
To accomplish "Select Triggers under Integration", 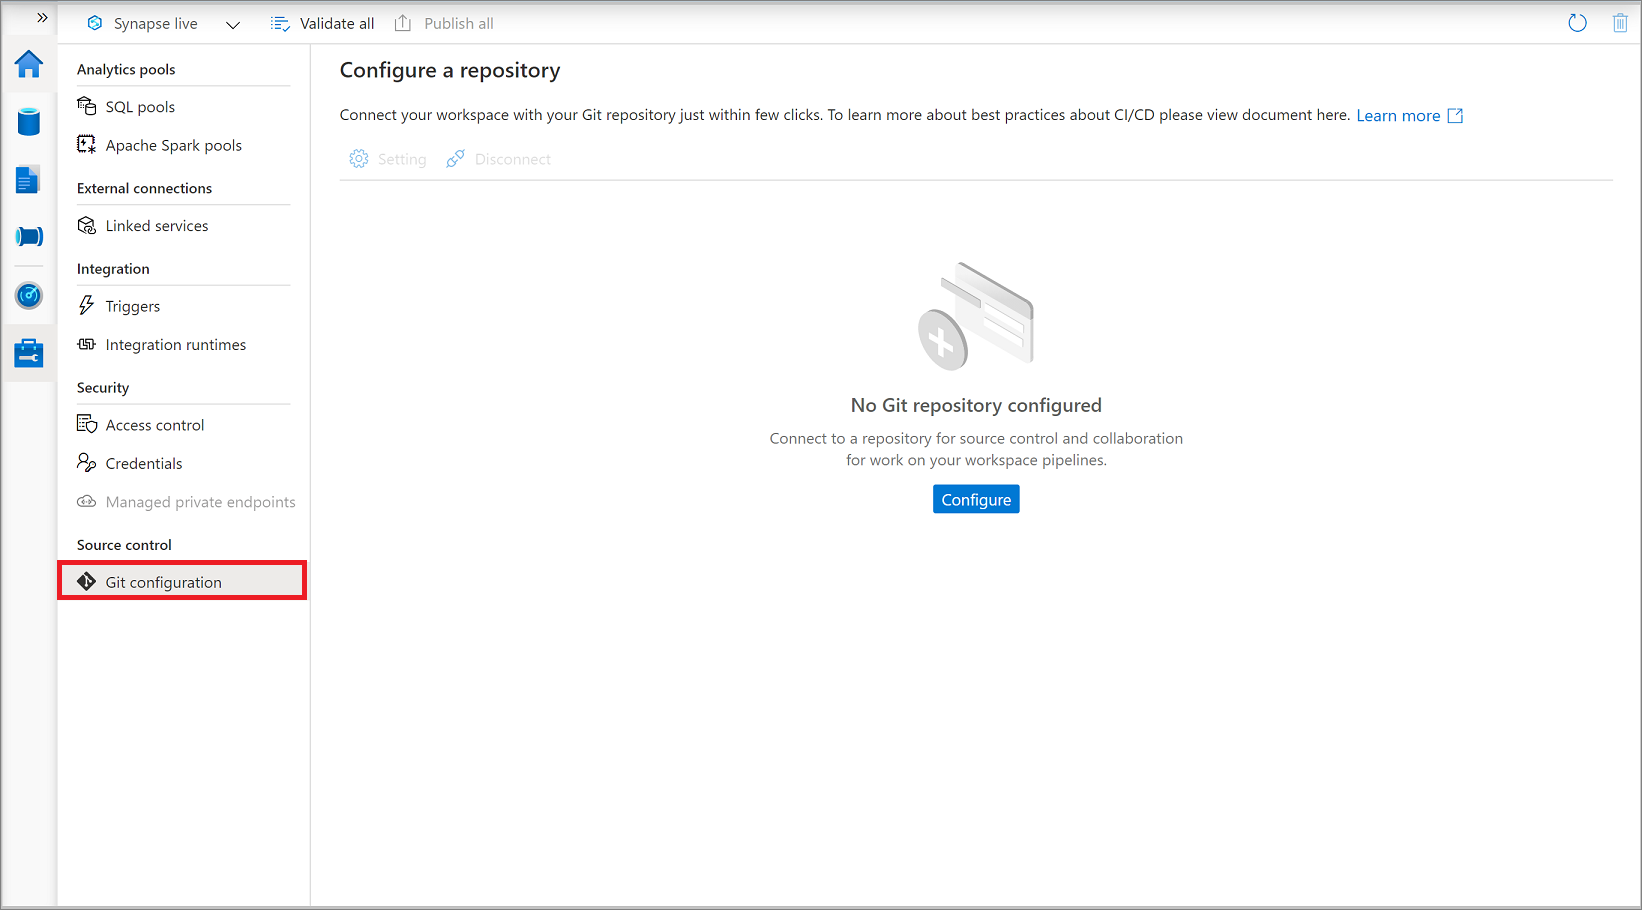I will pos(133,306).
